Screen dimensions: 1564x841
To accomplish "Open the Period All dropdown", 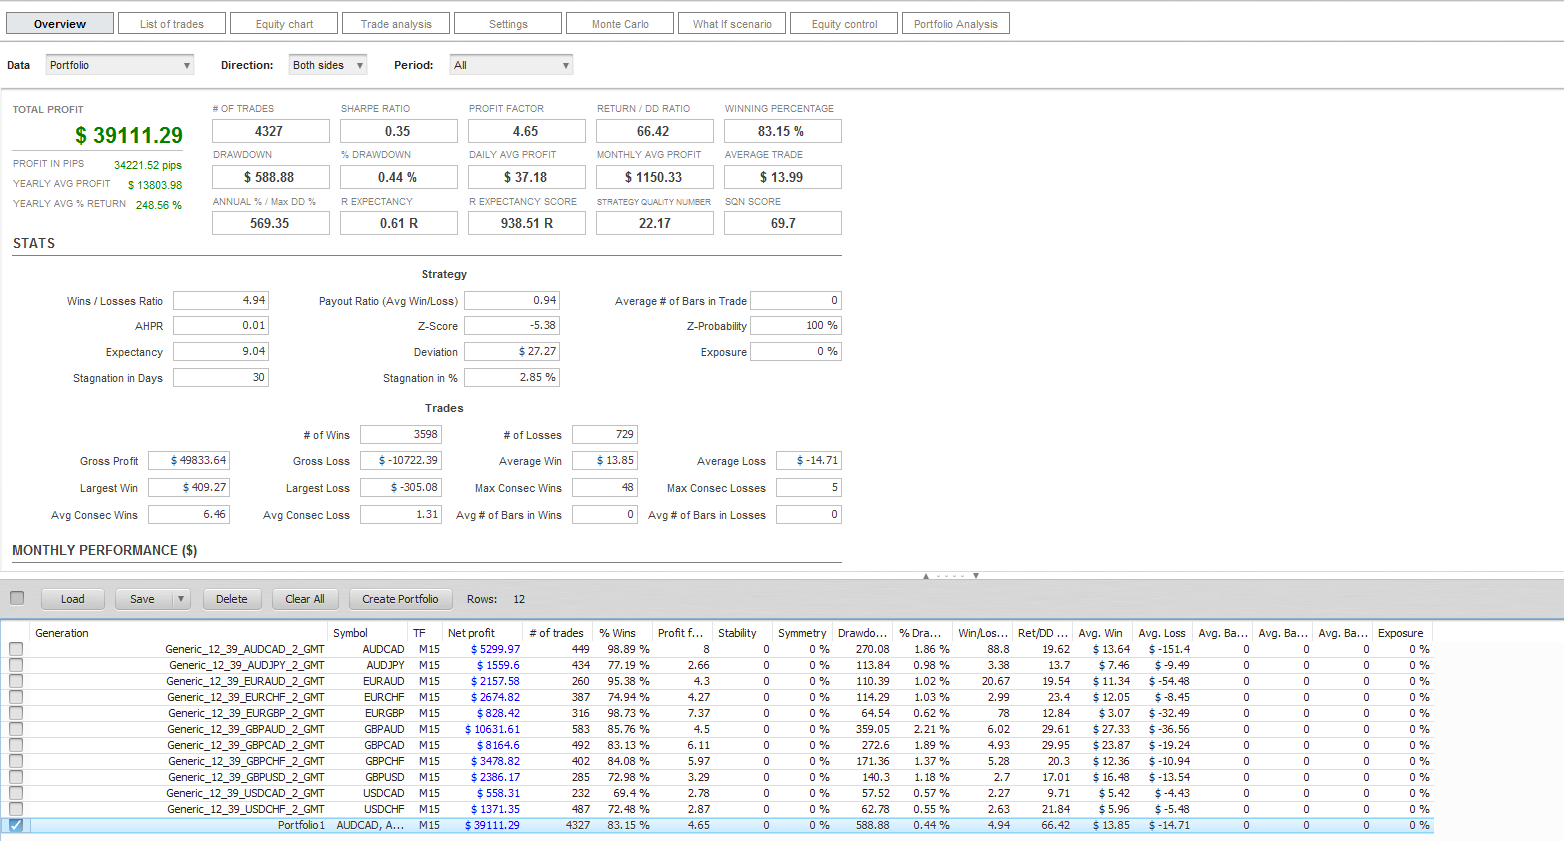I will (x=511, y=65).
